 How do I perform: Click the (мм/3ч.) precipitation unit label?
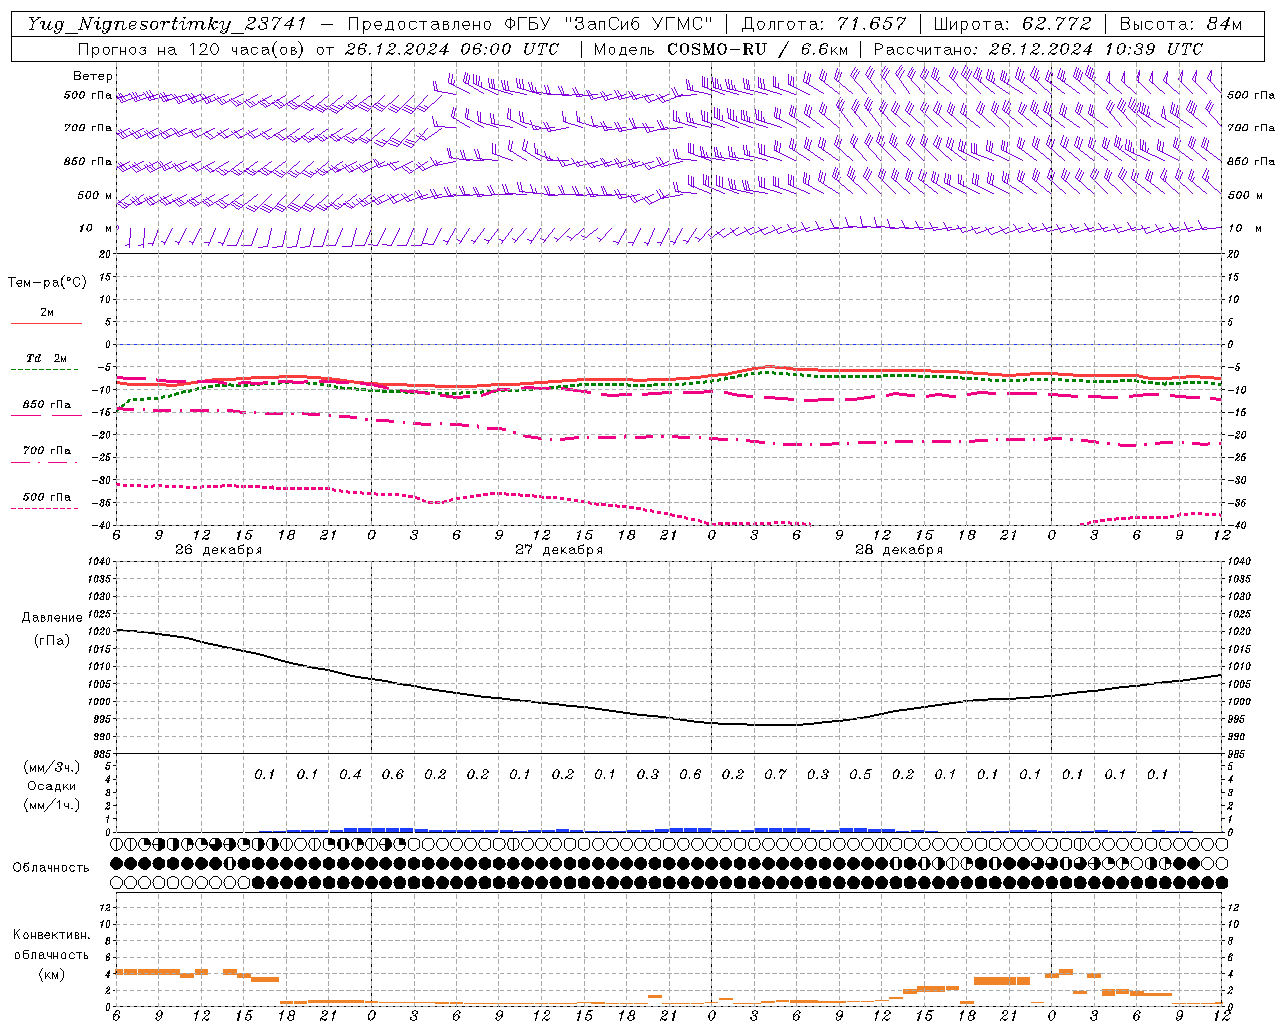coord(52,767)
